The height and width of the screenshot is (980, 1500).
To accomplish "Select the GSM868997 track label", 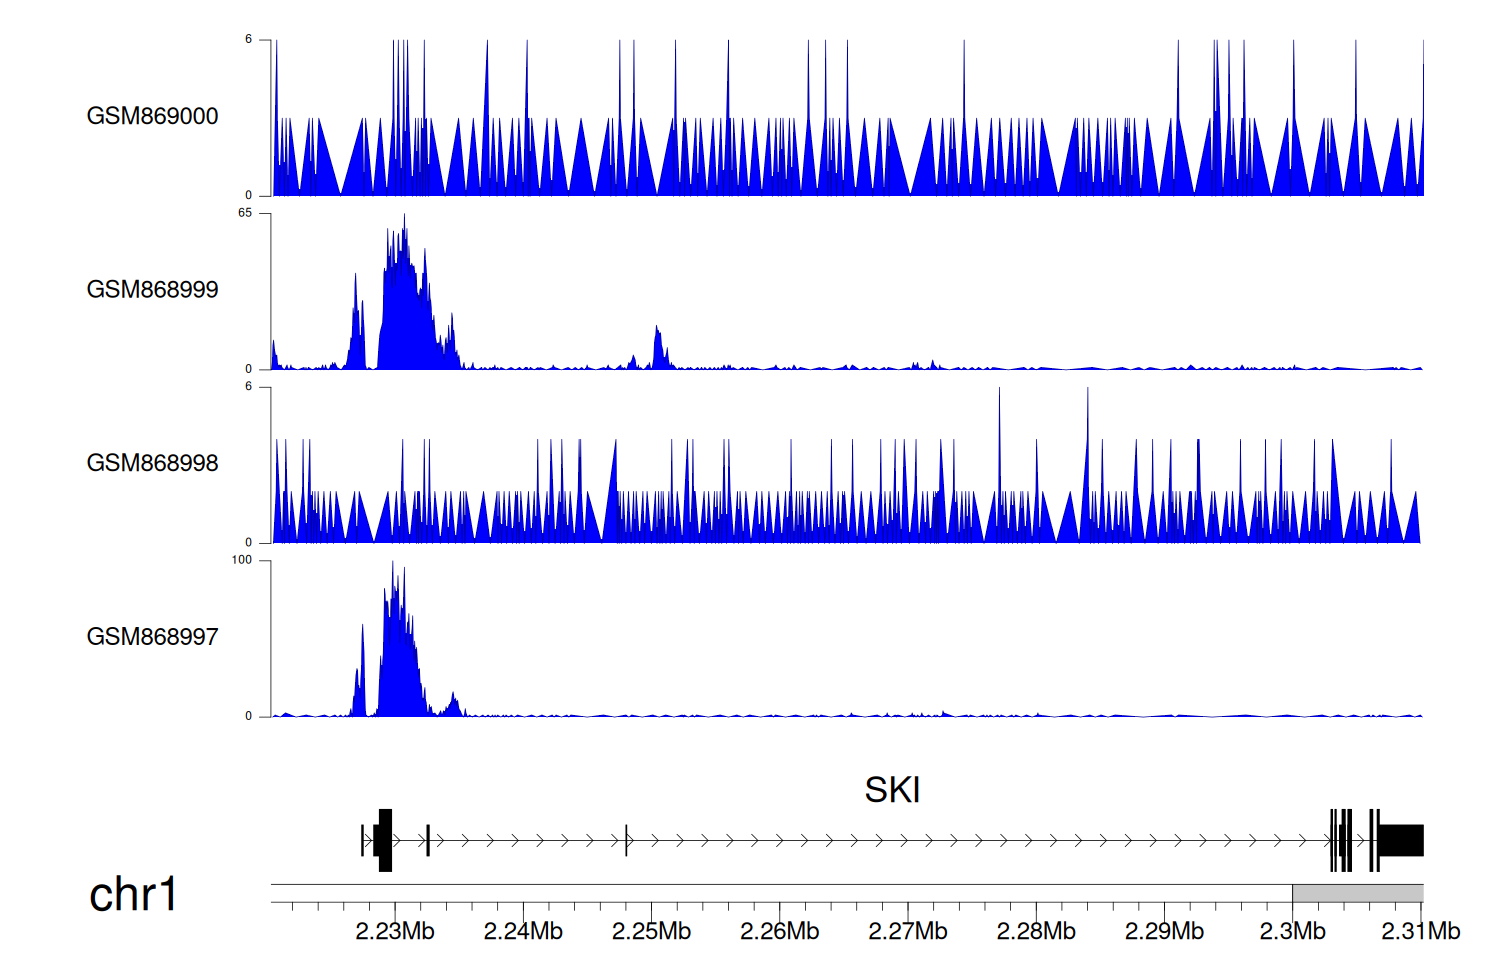I will 152,637.
